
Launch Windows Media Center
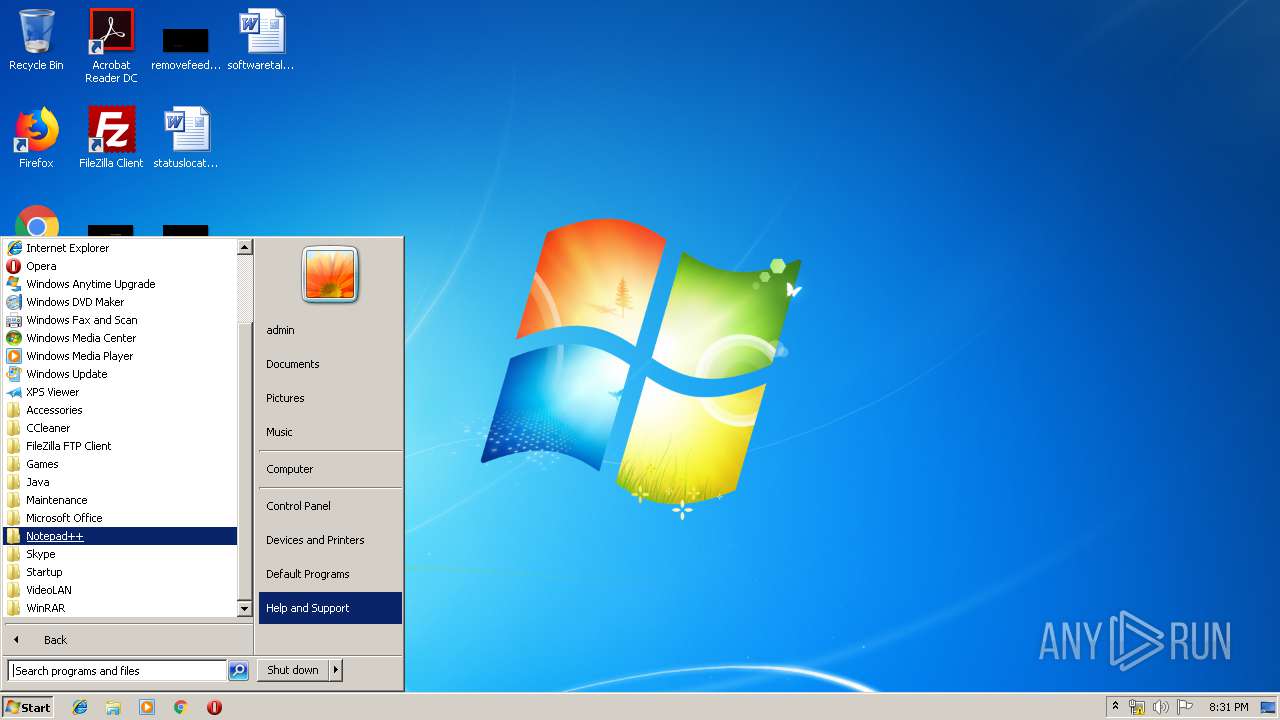click(x=120, y=338)
